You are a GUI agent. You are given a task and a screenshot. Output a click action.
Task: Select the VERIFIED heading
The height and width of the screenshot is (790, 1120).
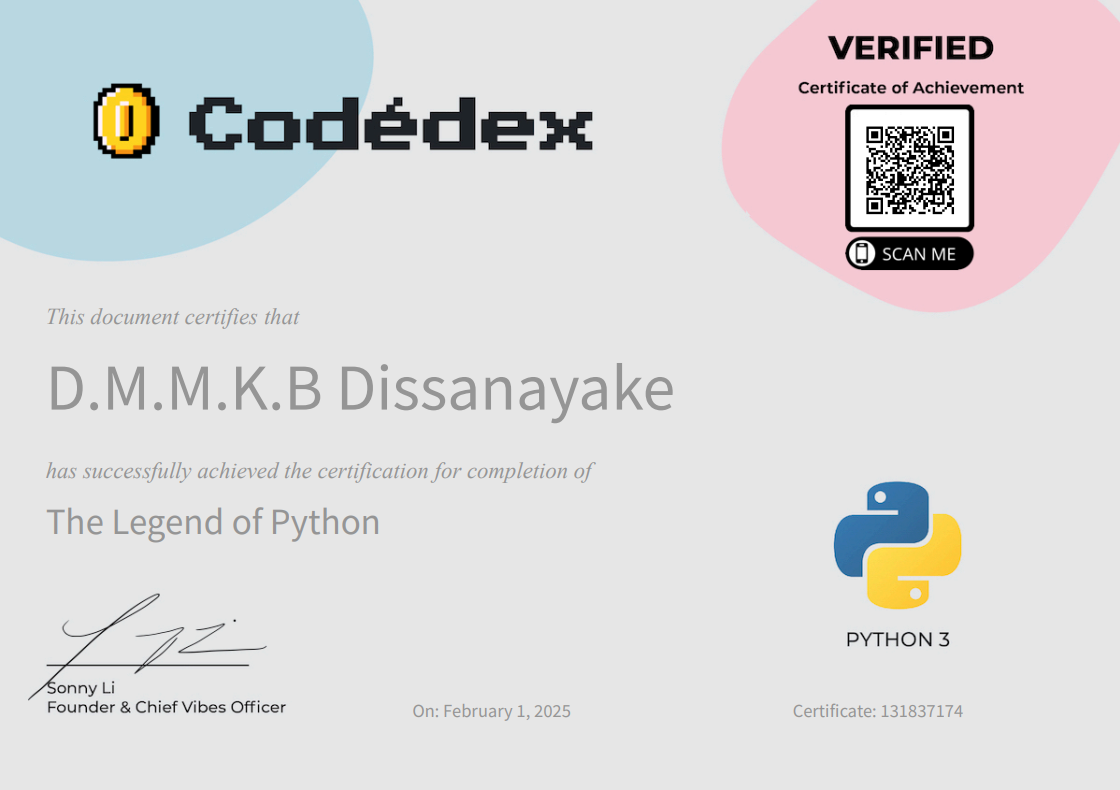click(910, 48)
